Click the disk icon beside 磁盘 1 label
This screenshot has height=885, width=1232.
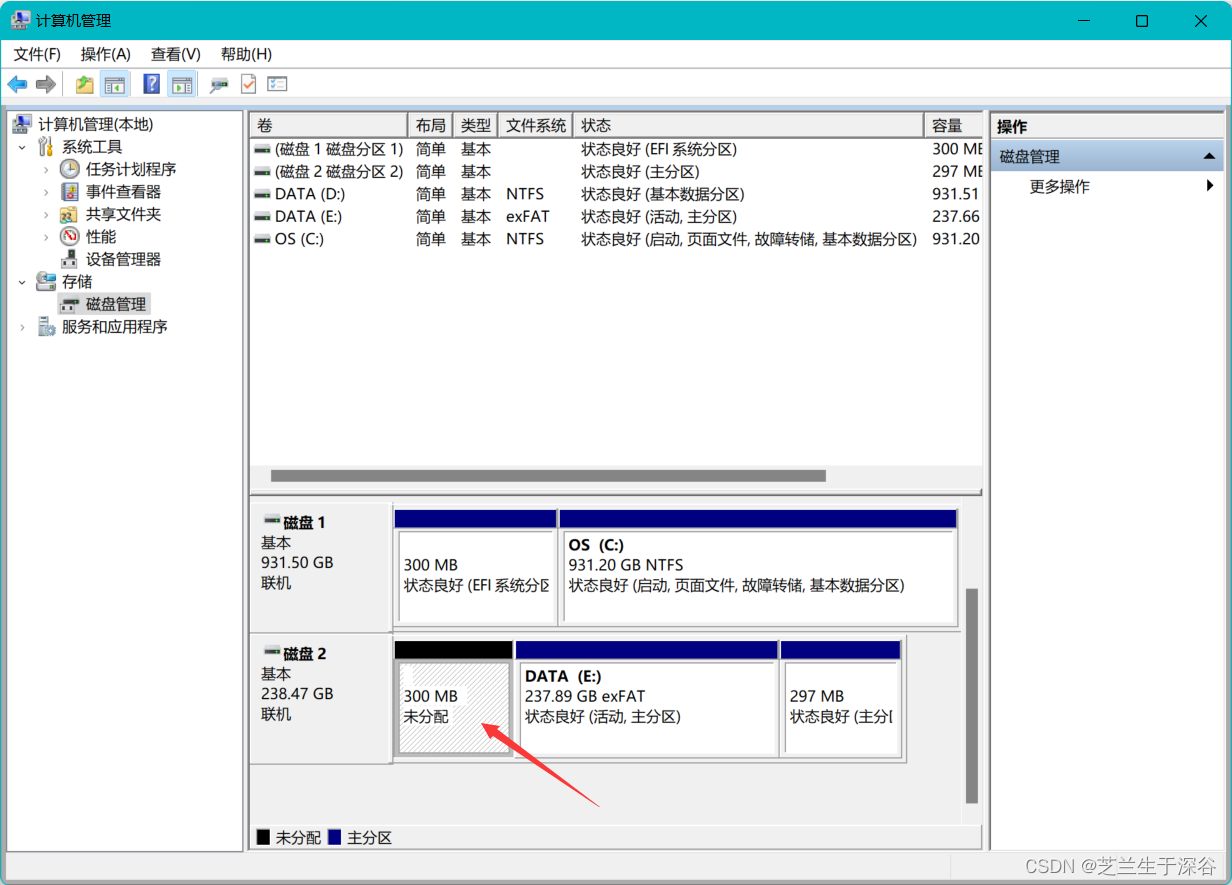point(271,521)
